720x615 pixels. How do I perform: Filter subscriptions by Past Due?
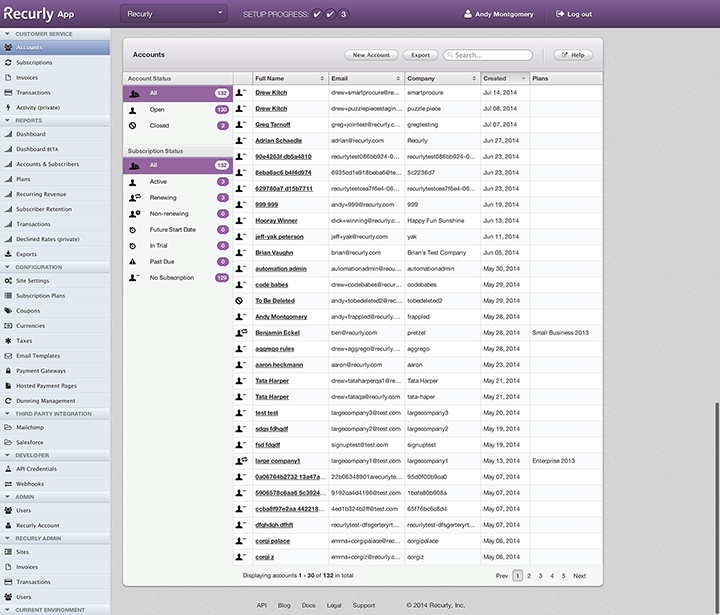163,261
